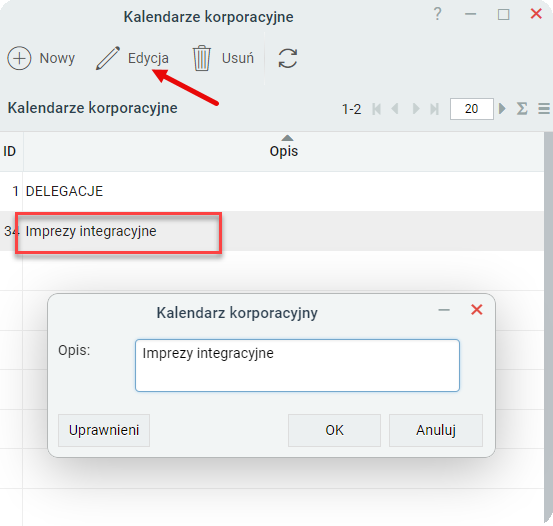
Task: Cancel the dialog with Anuluj
Action: click(436, 430)
